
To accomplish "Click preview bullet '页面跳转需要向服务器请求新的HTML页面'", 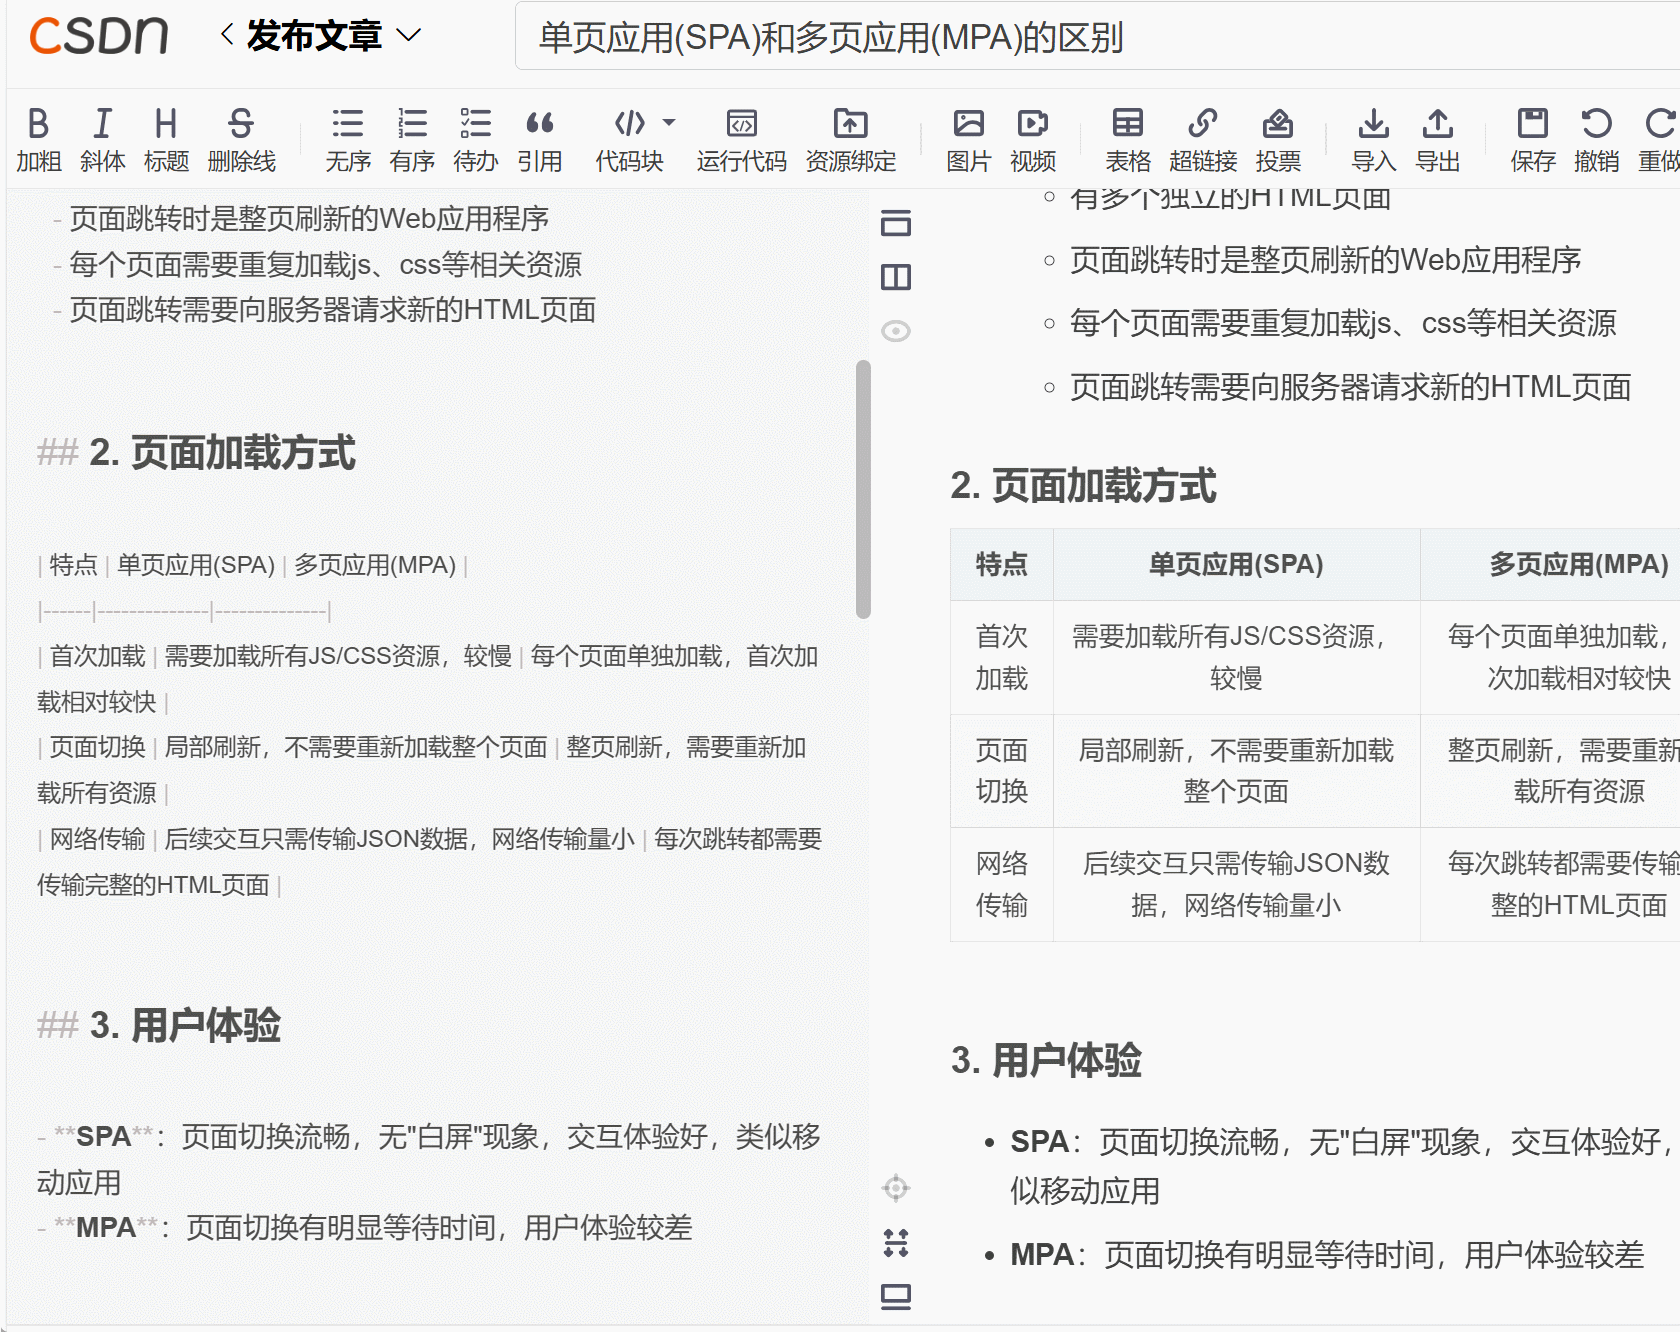I will [x=1350, y=387].
